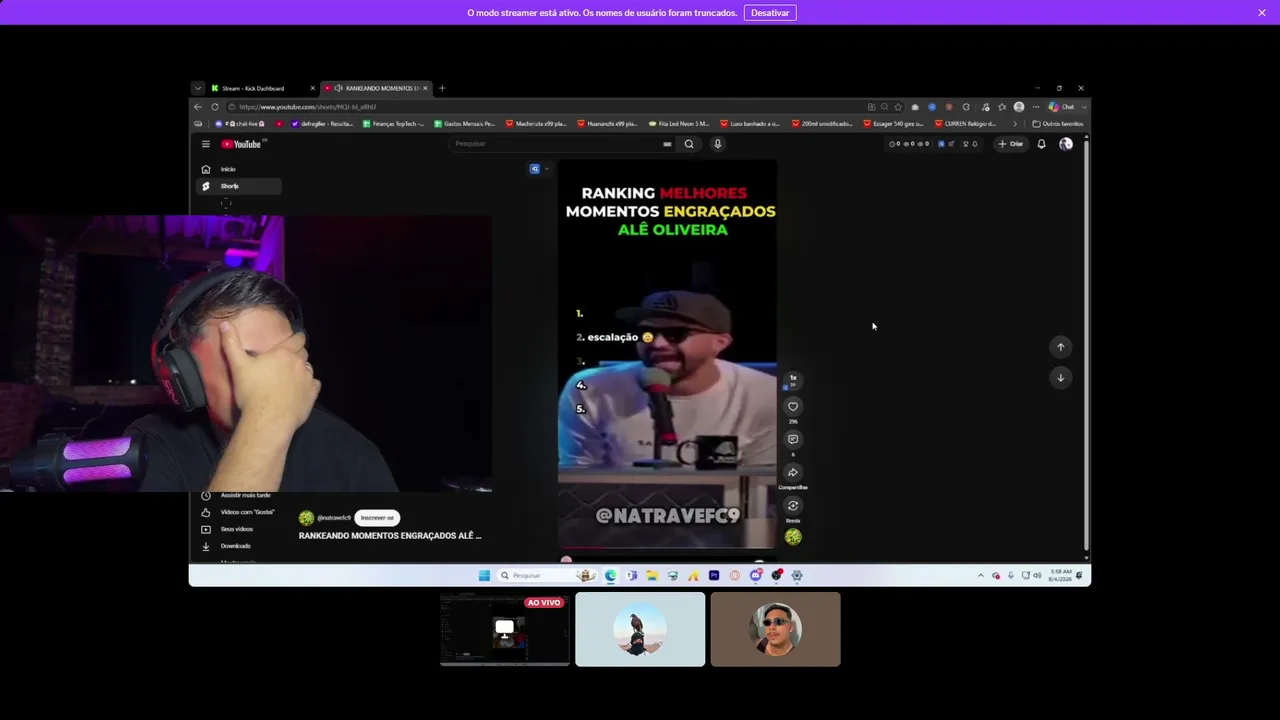The width and height of the screenshot is (1280, 720).
Task: Go to the previous Short
Action: [x=1061, y=347]
